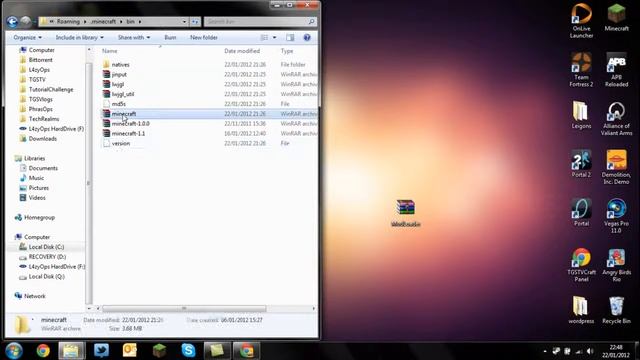
Task: Open the Minecraft desktop shortcut
Action: pos(616,17)
